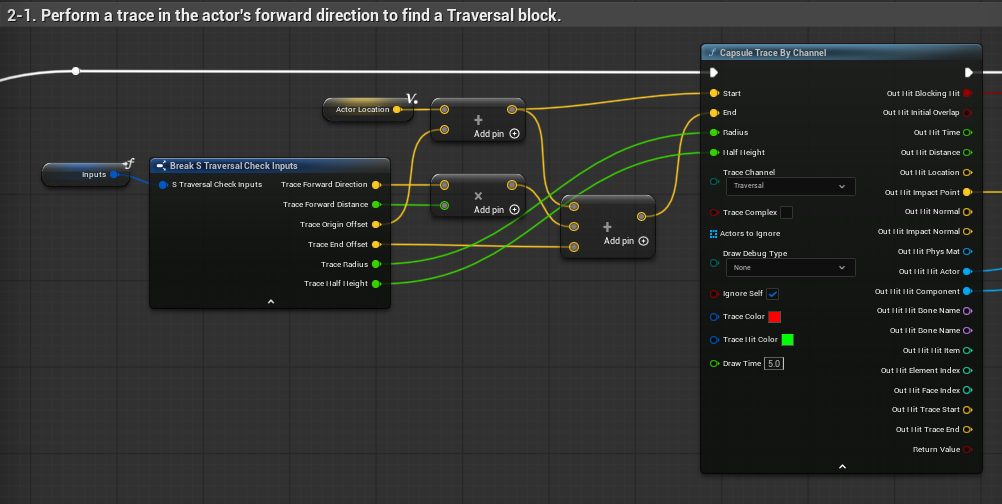
Task: Click the Ignore Self input pin
Action: (x=714, y=294)
